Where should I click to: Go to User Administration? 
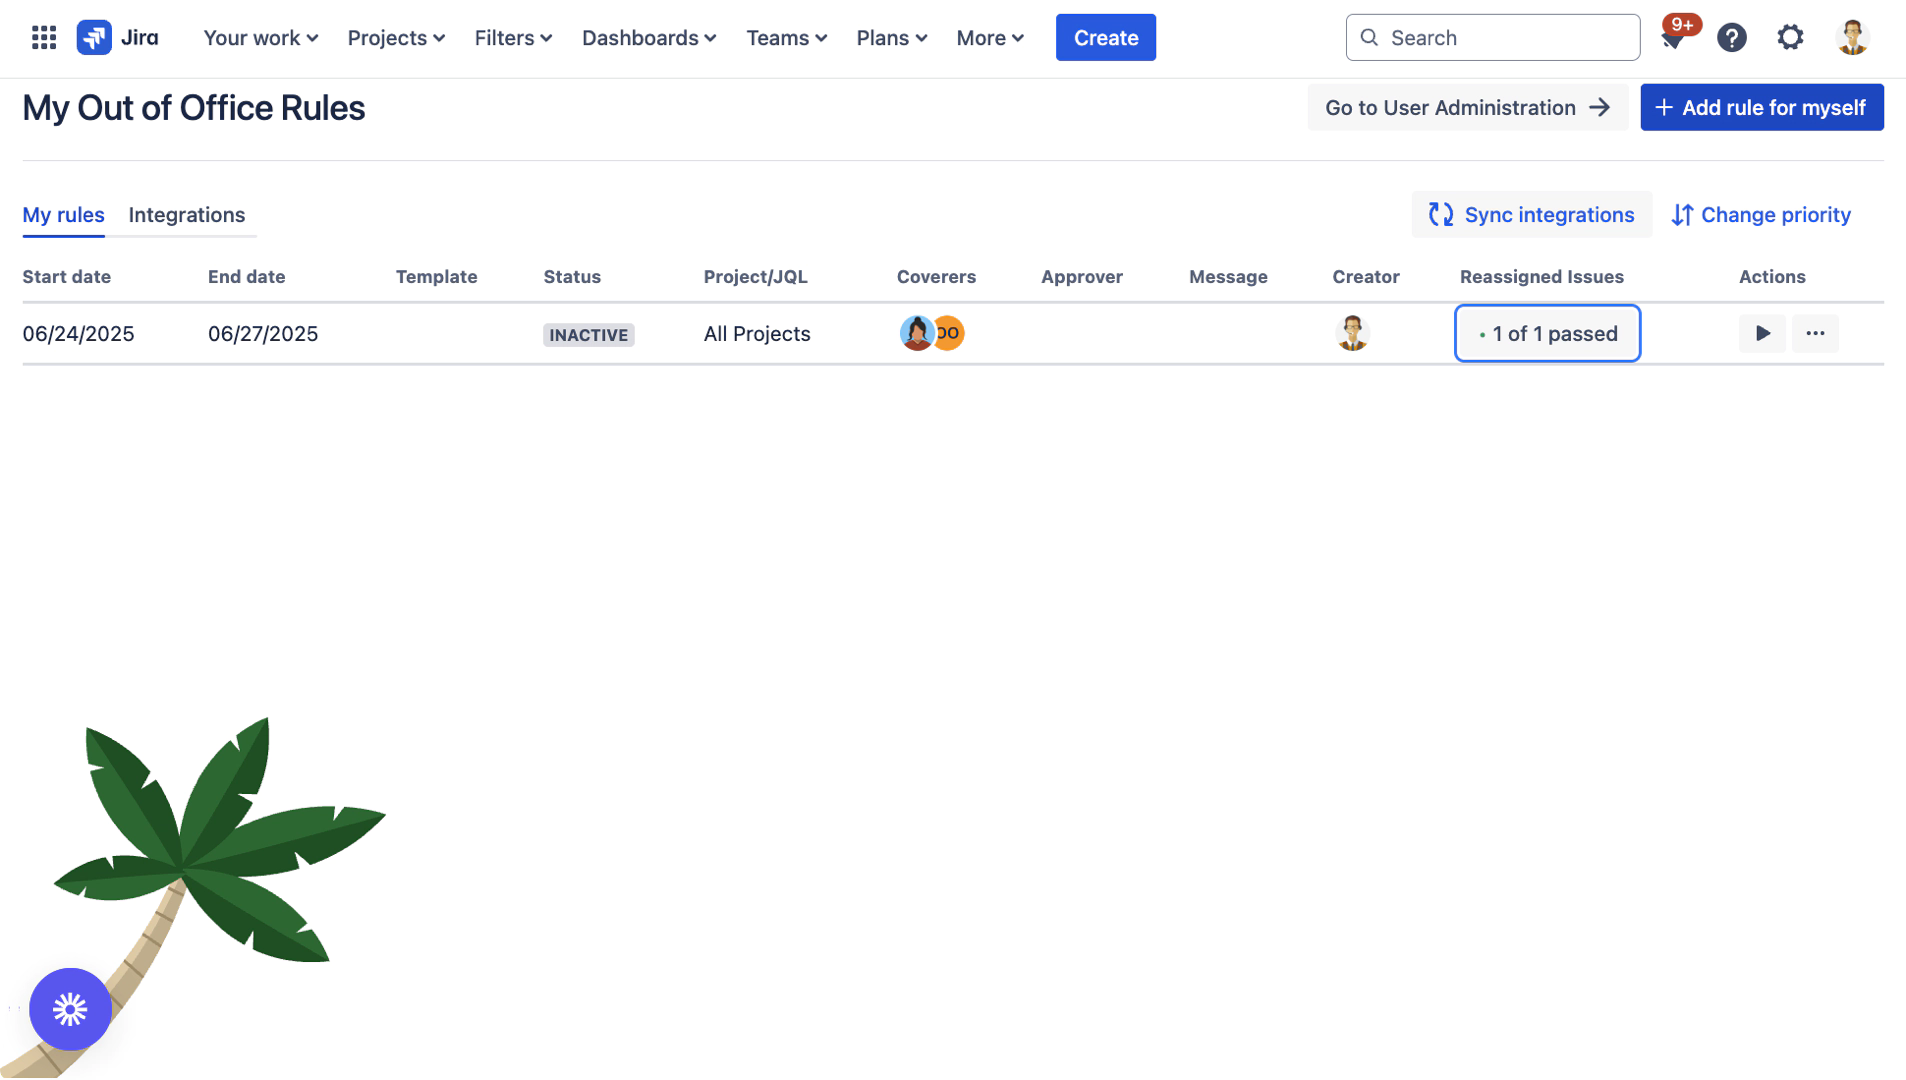click(x=1467, y=108)
